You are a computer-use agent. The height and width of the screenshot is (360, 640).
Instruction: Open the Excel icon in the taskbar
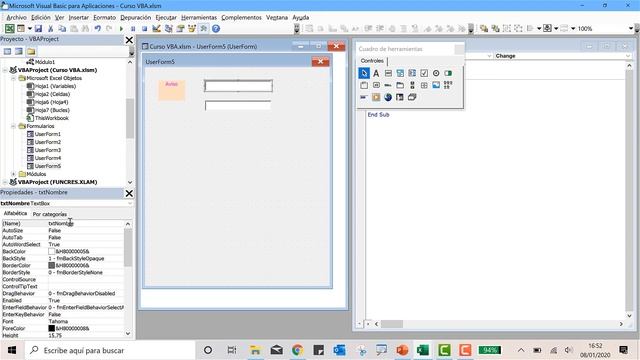pos(423,350)
